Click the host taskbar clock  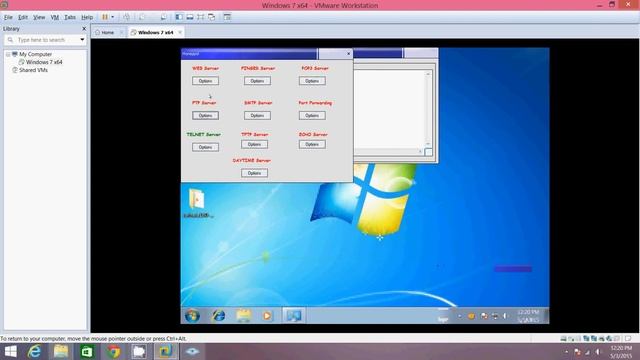(x=621, y=352)
